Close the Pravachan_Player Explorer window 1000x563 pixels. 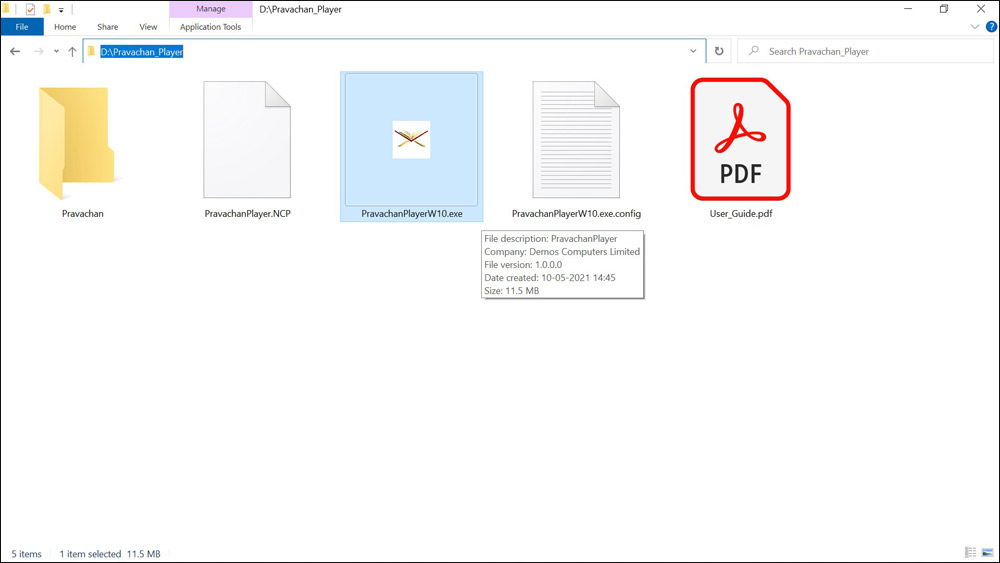tap(981, 9)
